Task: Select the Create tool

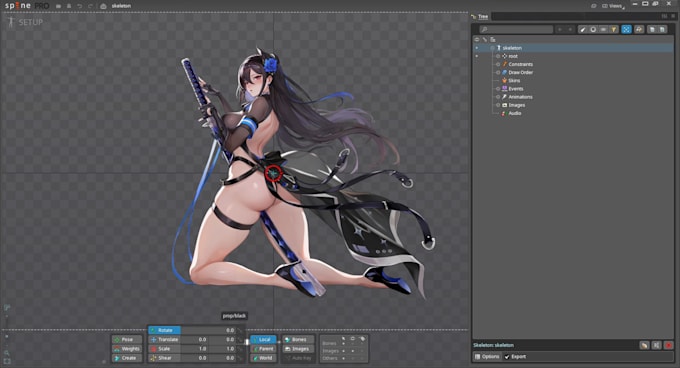Action: [127, 358]
